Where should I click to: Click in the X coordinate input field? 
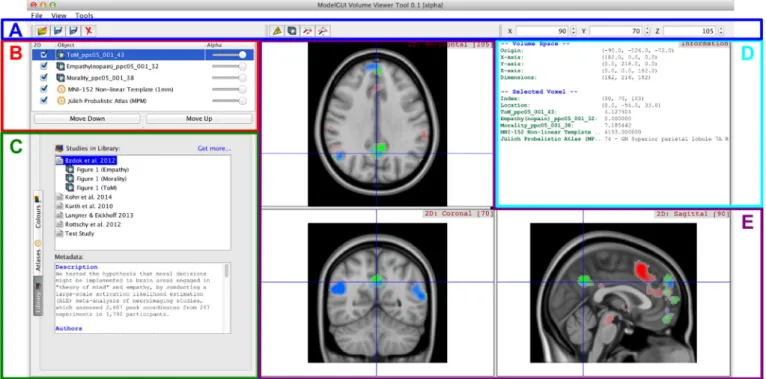point(543,31)
